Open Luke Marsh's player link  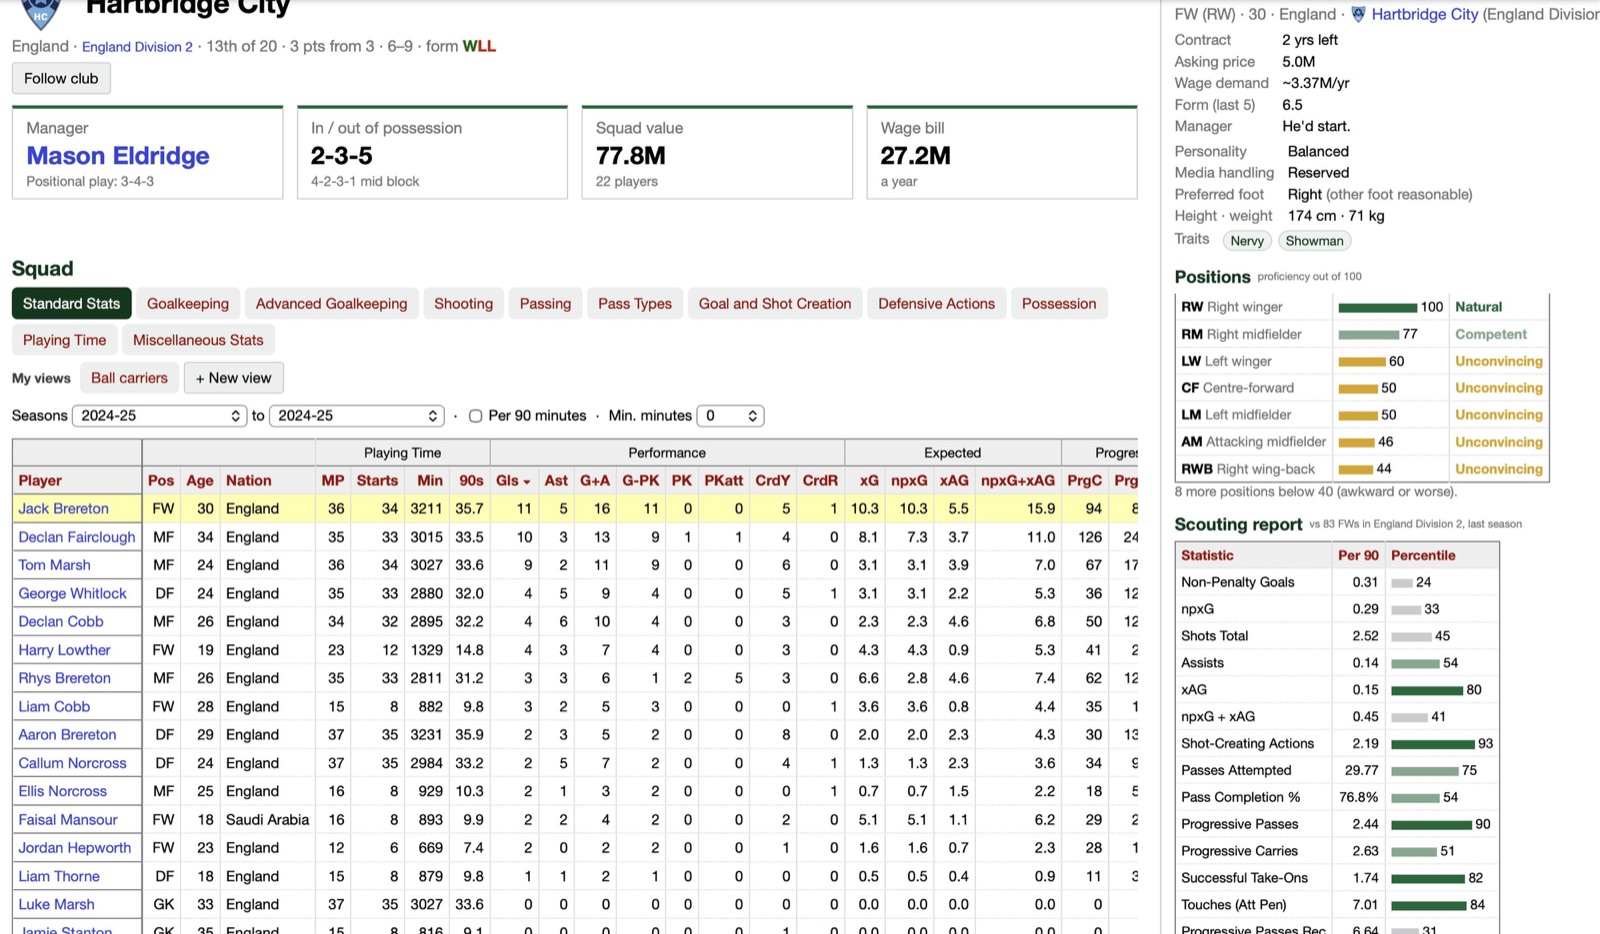coord(56,904)
